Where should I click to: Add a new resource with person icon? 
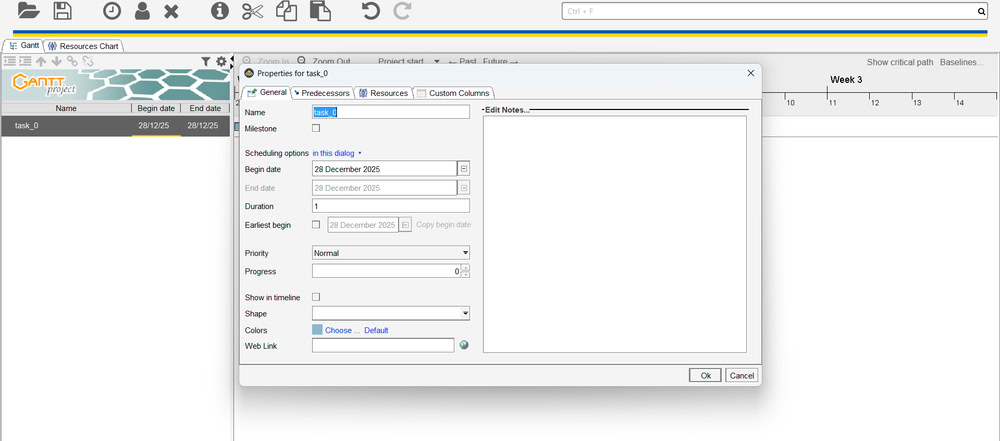pyautogui.click(x=142, y=11)
